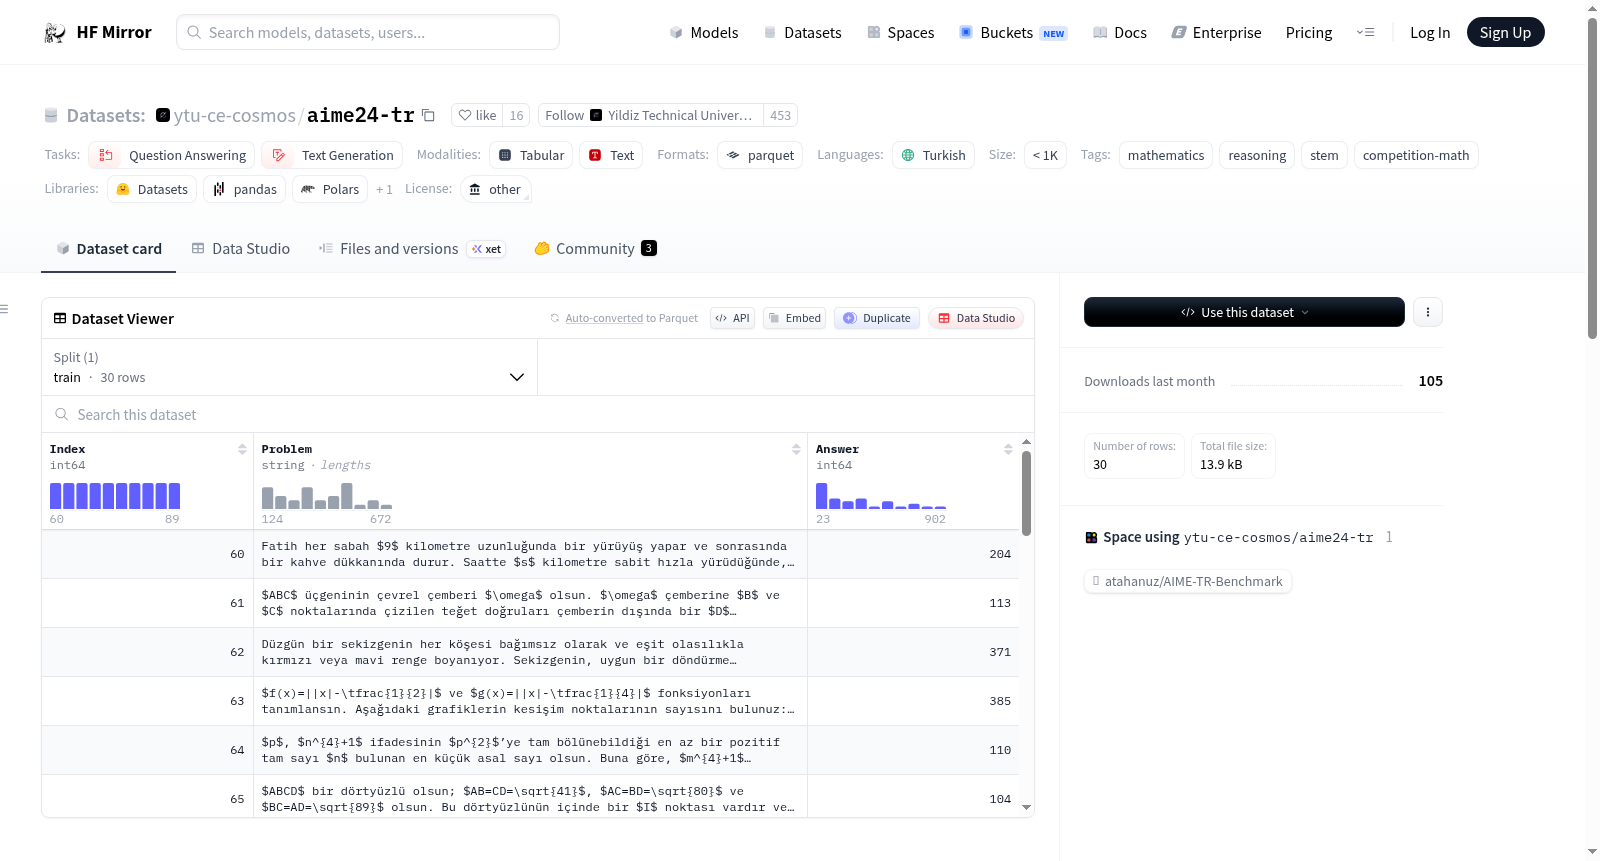Click the Docs book icon in the top navigation
The image size is (1600, 861).
tap(1100, 33)
